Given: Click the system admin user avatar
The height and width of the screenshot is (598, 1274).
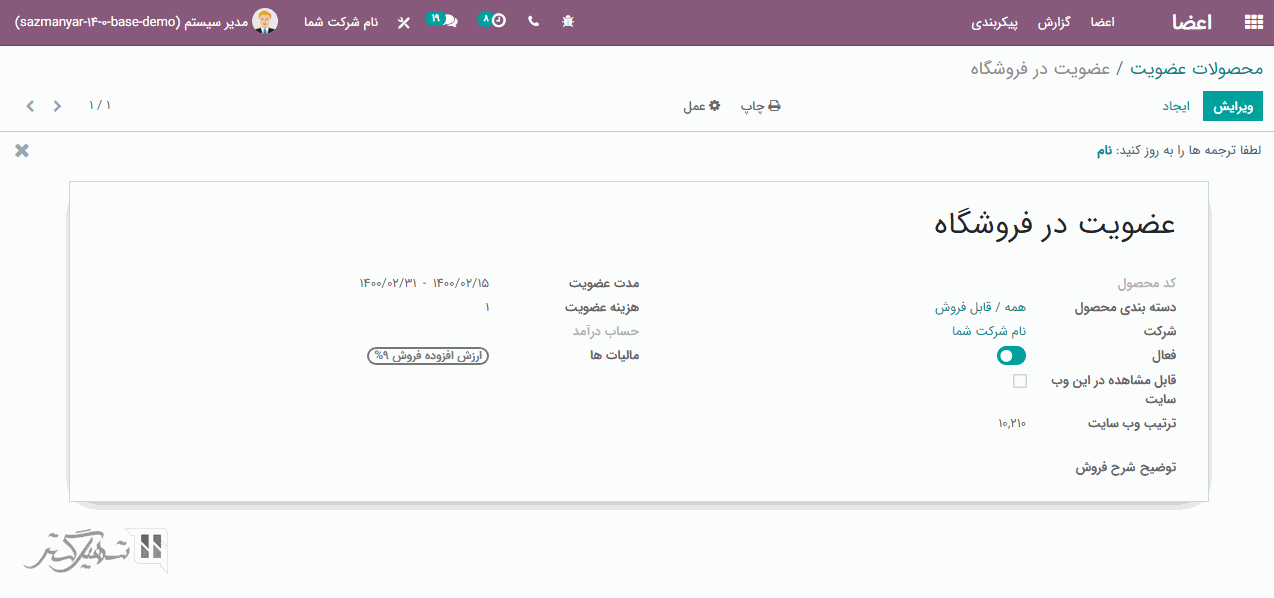Looking at the screenshot, I should coord(265,21).
